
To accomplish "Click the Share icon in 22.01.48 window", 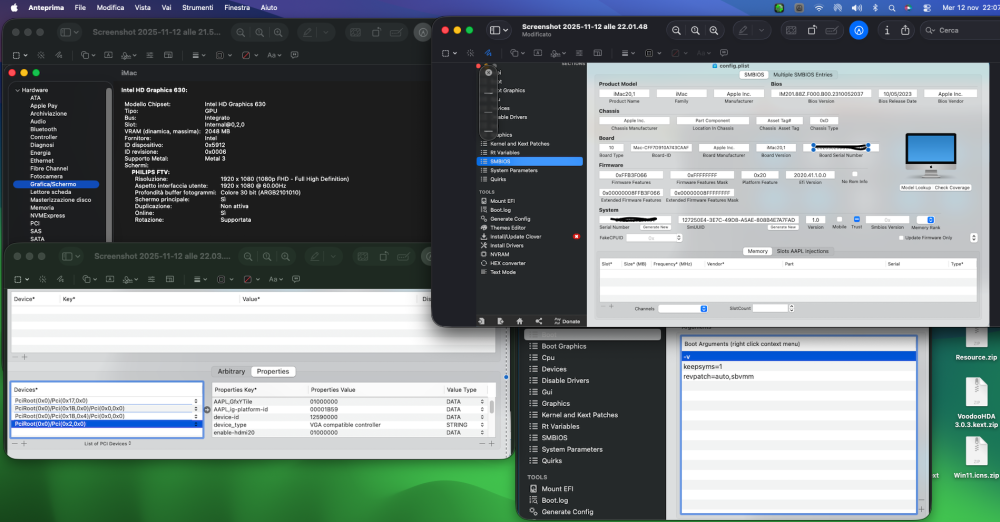I will (905, 30).
